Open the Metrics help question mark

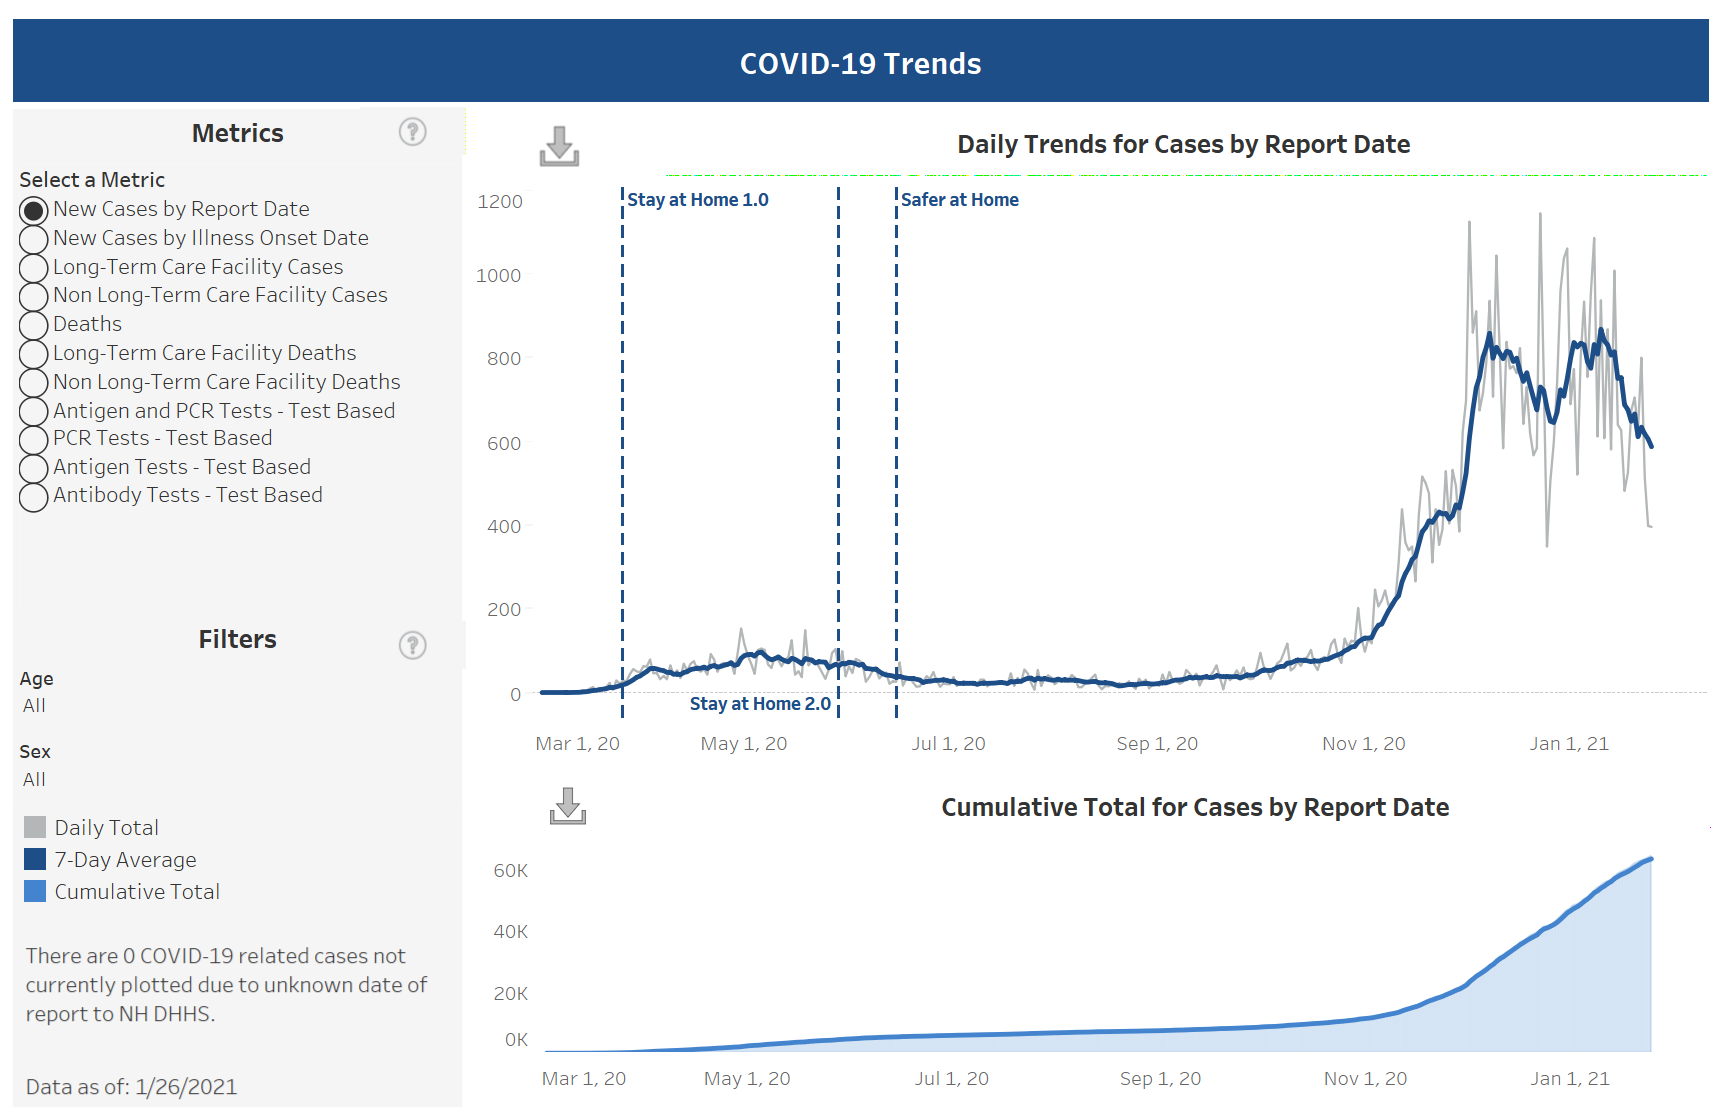[412, 132]
